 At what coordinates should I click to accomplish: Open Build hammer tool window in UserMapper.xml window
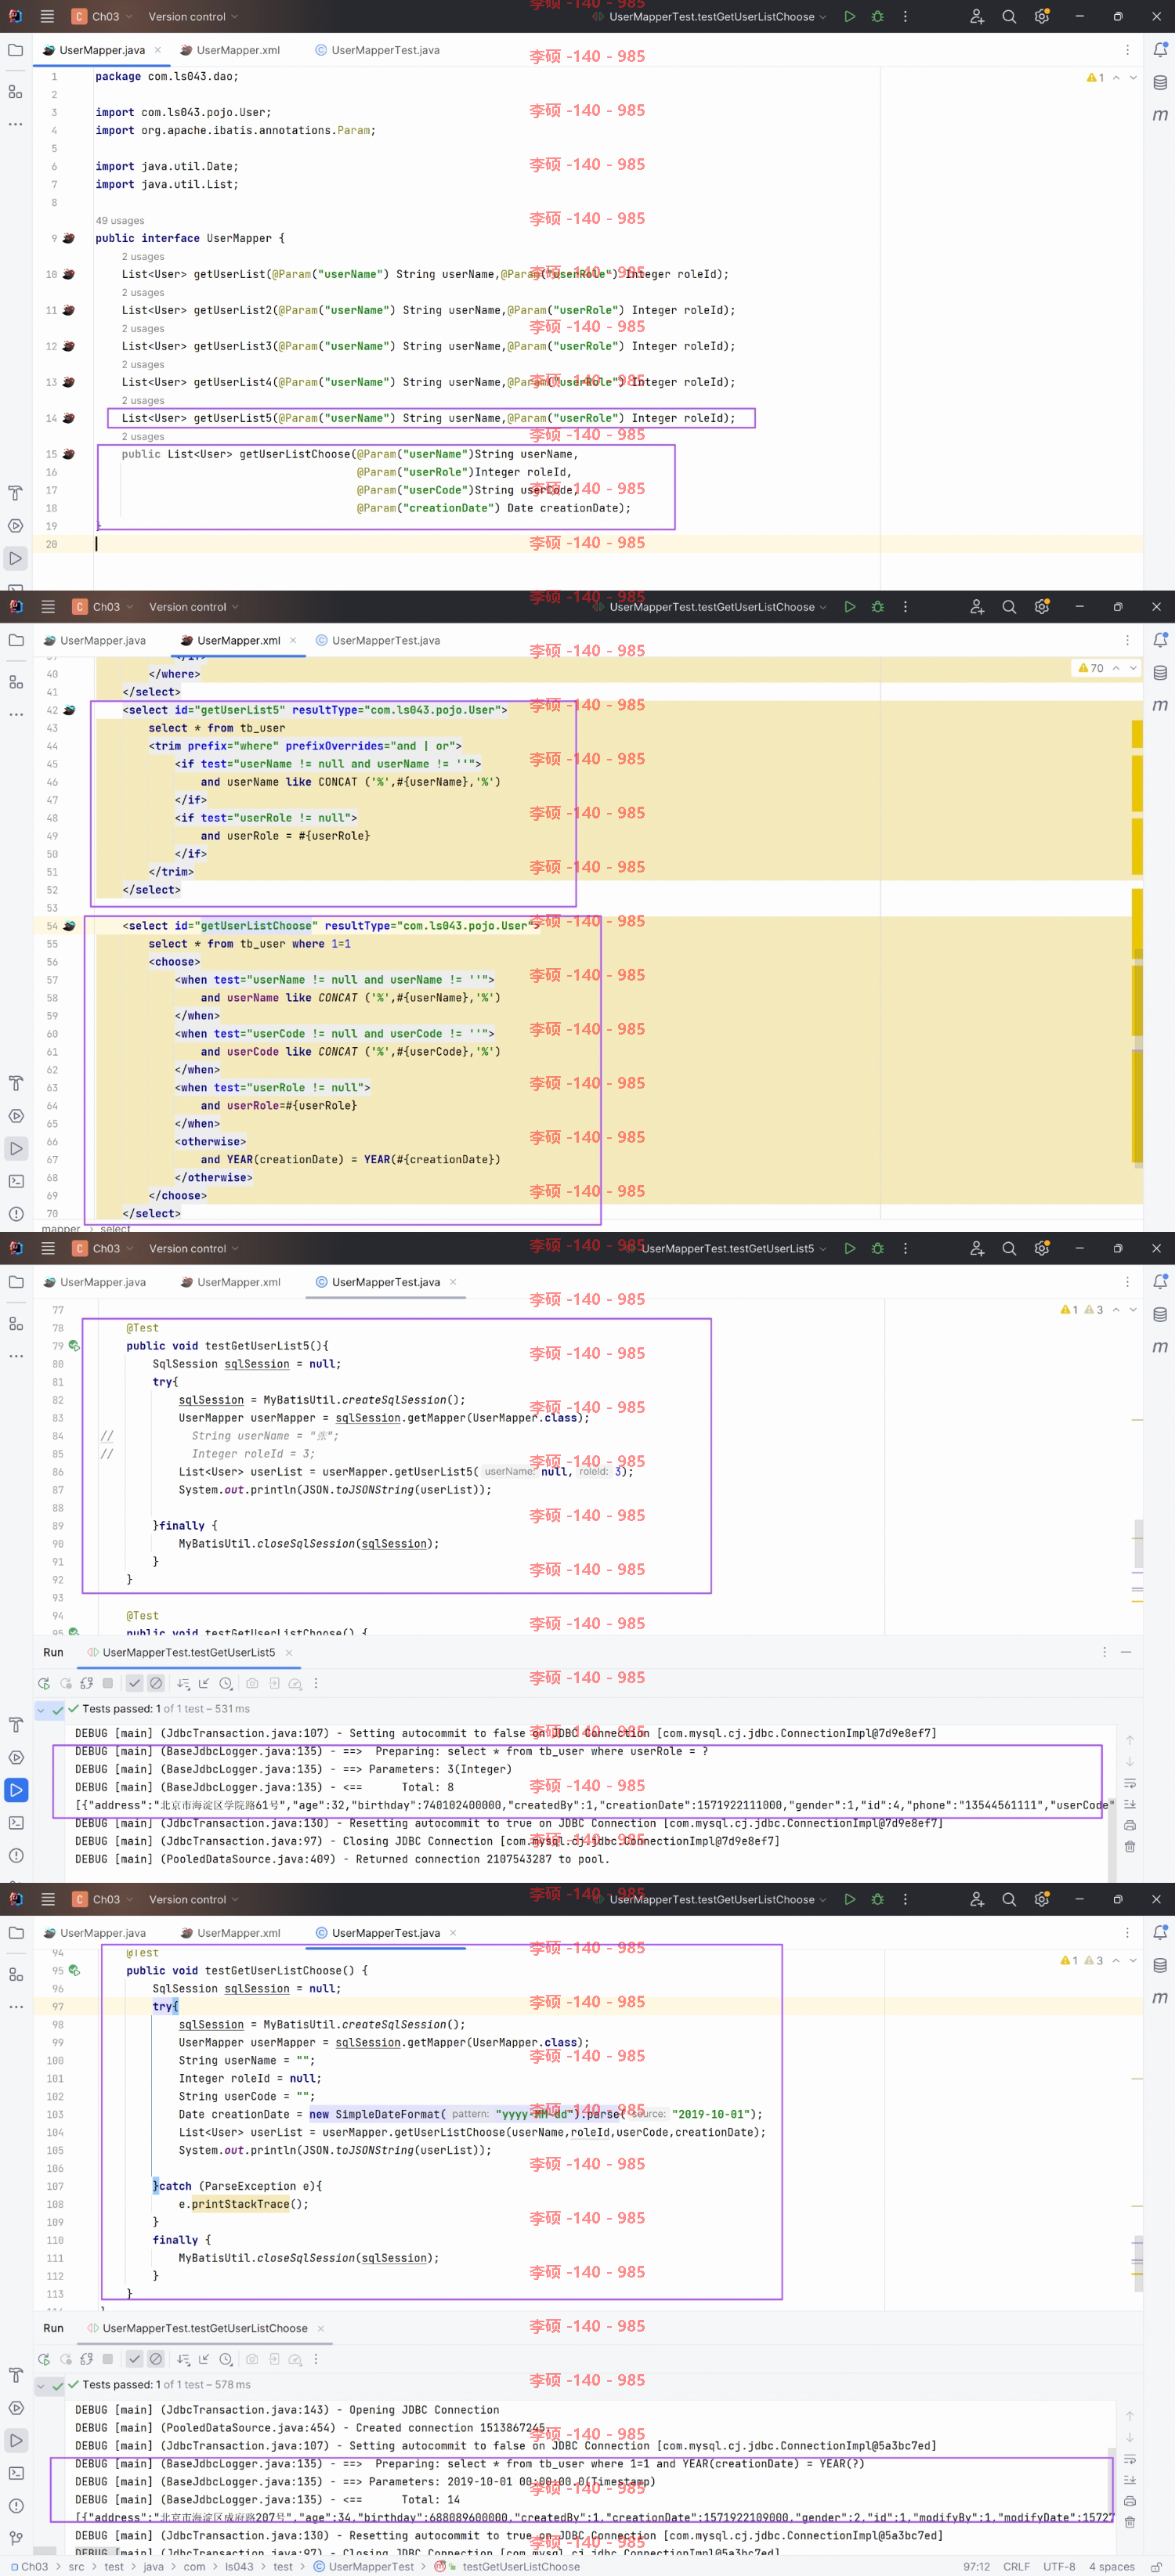[x=15, y=1083]
